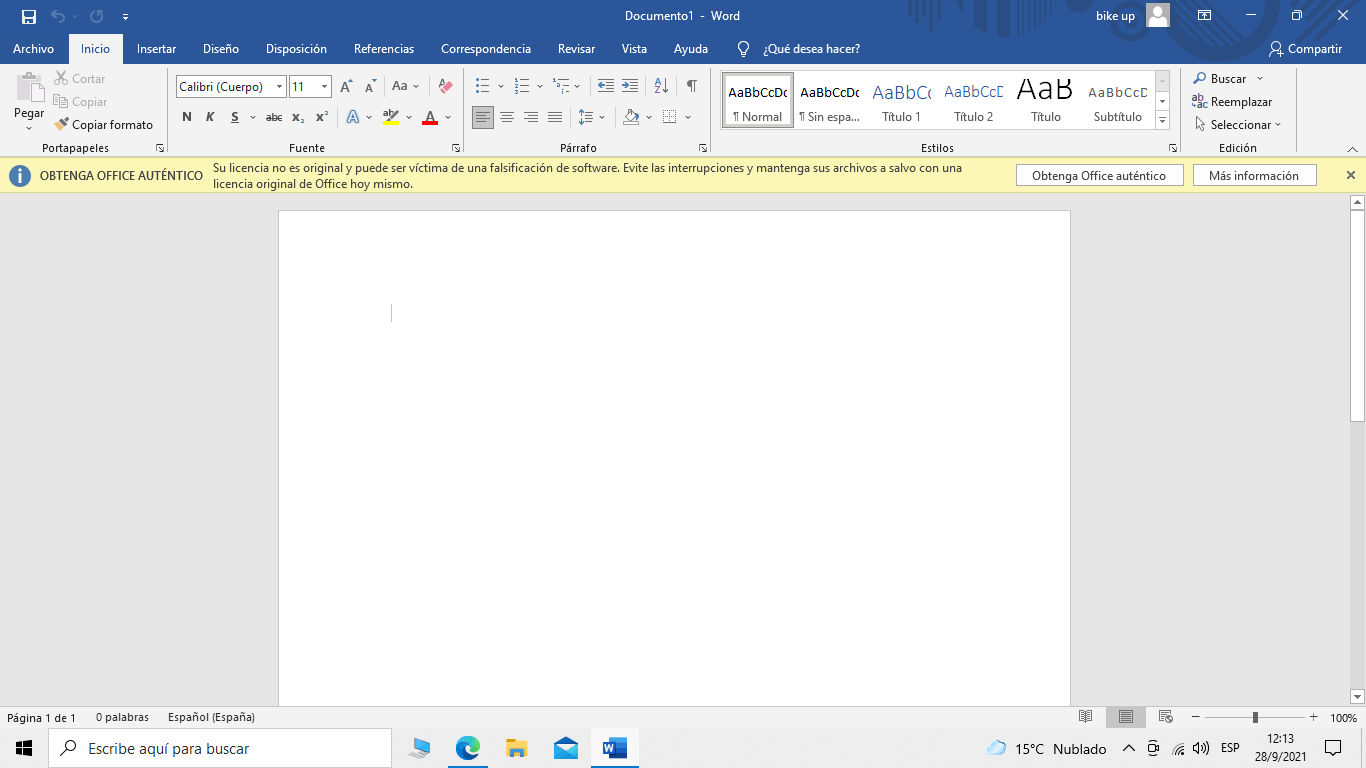Open the Fuente dialog launcher

[x=456, y=148]
